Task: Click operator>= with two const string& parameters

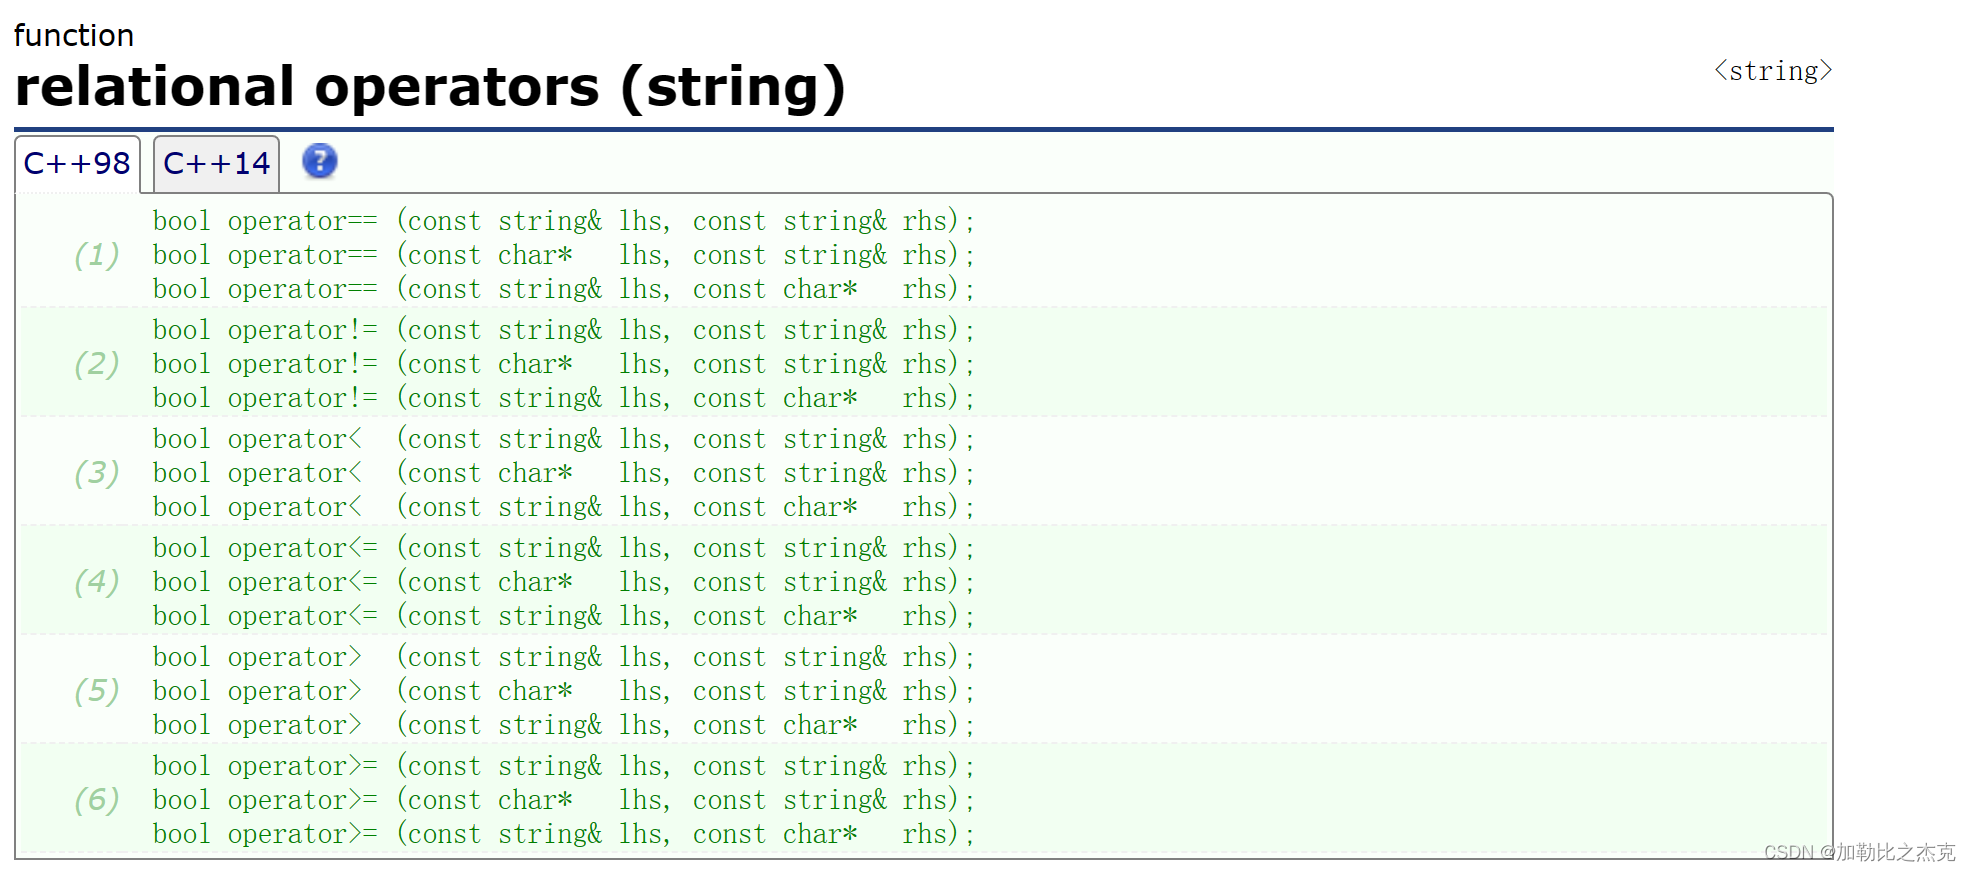Action: point(564,766)
